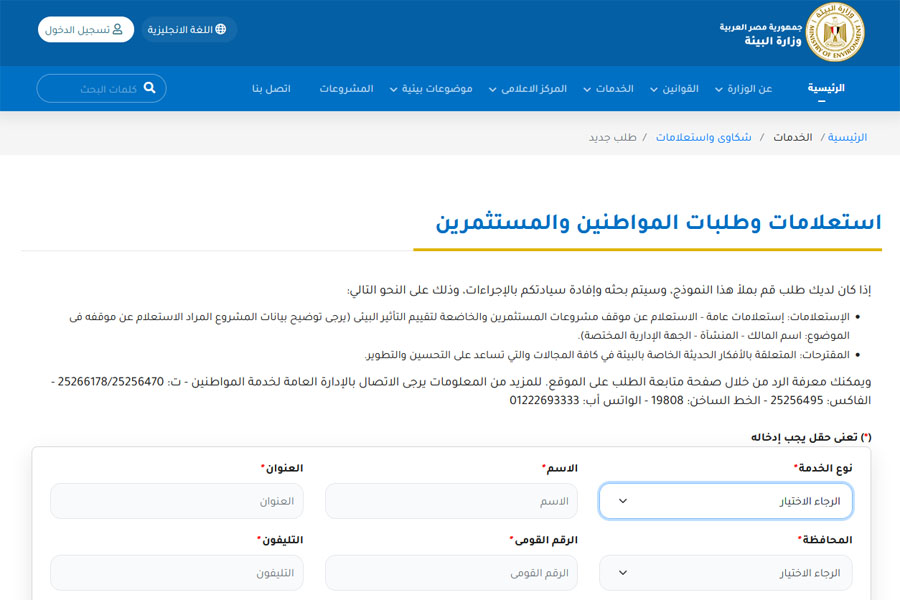Viewport: 900px width, 600px height.
Task: Expand the عن الوزارة menu
Action: click(x=744, y=89)
